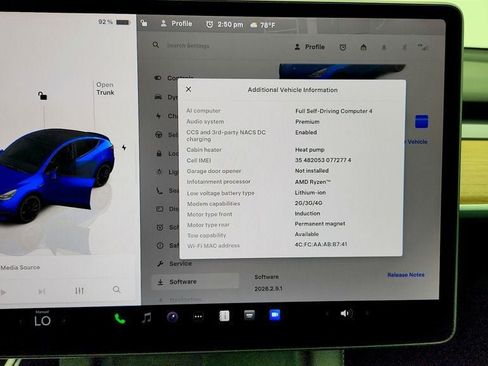Open the Service settings menu item
This screenshot has width=488, height=366.
tap(175, 263)
